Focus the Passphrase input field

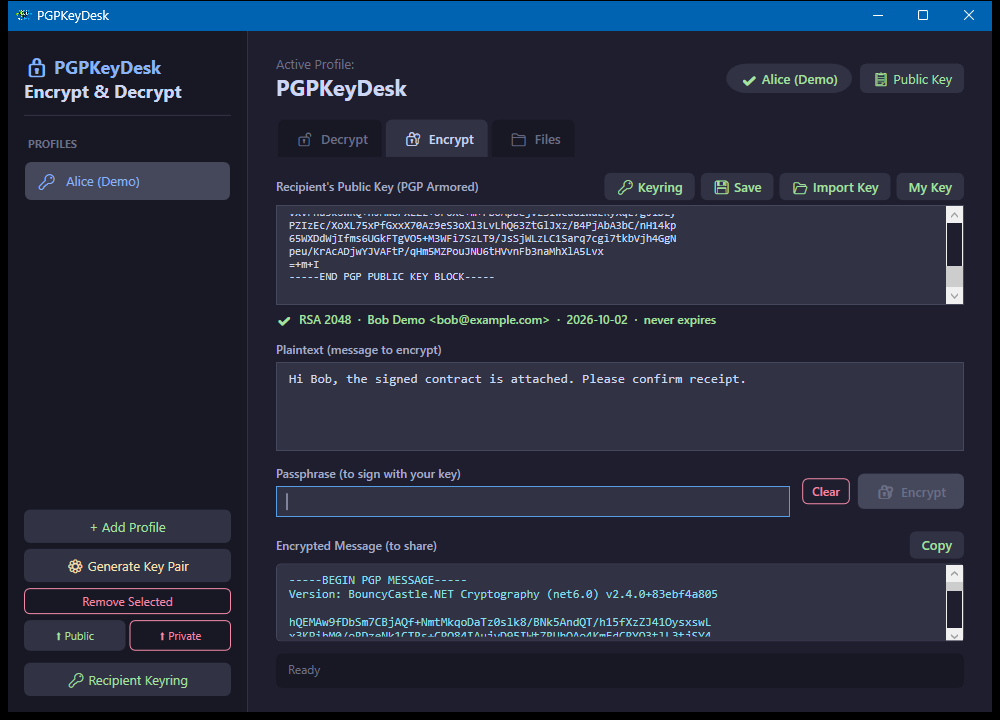coord(533,501)
